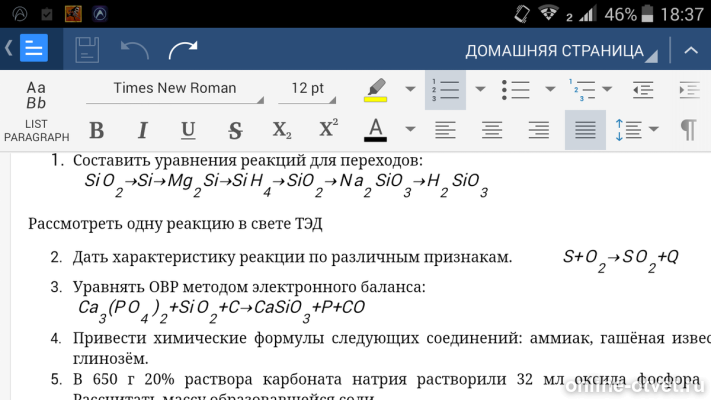
Task: Tap the 18:37 clock
Action: 682,14
